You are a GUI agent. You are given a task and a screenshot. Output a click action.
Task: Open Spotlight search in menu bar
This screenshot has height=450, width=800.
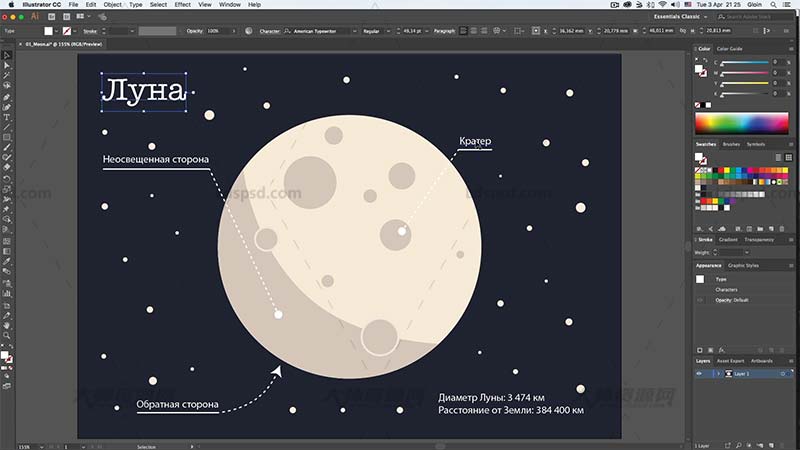click(x=773, y=5)
